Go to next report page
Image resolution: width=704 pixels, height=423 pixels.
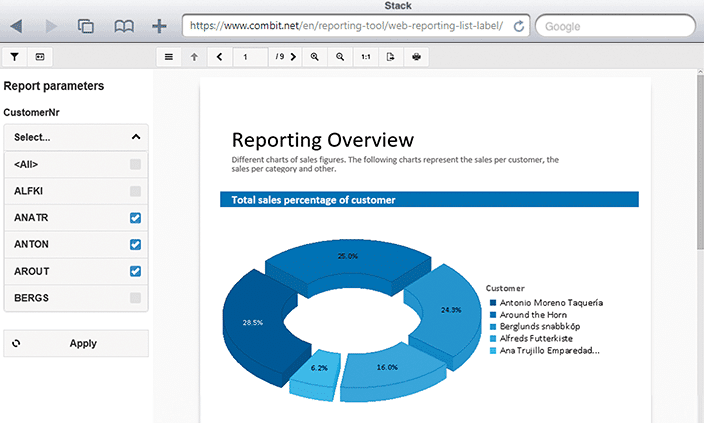(294, 57)
